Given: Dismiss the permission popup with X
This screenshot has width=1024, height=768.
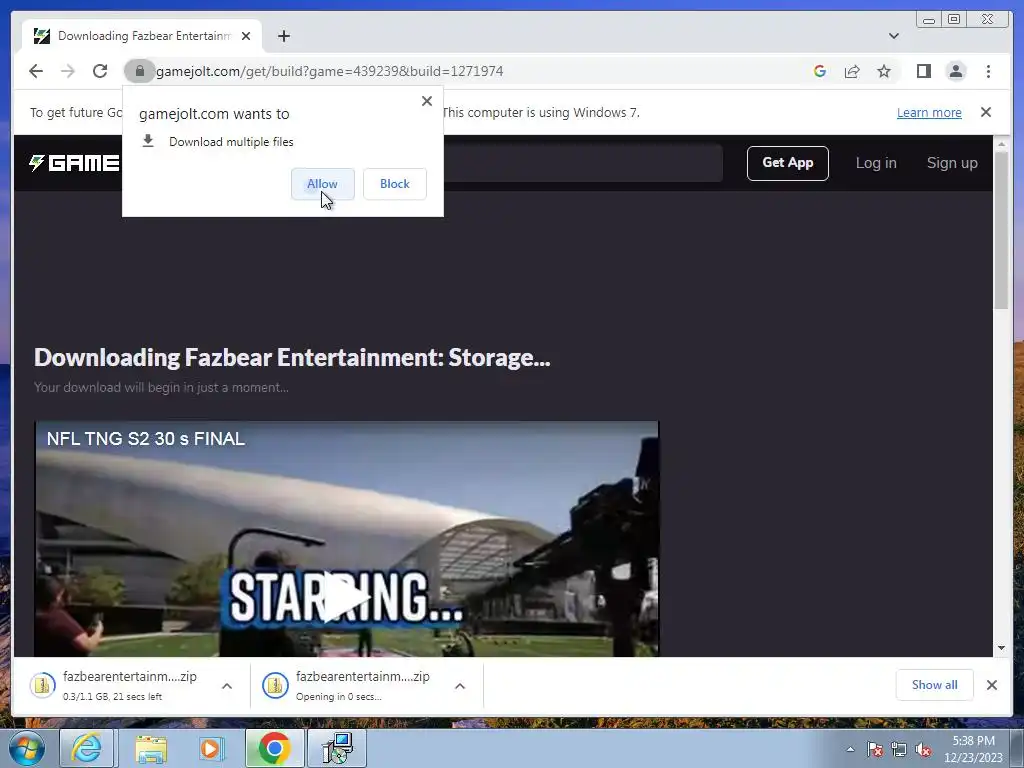Looking at the screenshot, I should click(427, 101).
